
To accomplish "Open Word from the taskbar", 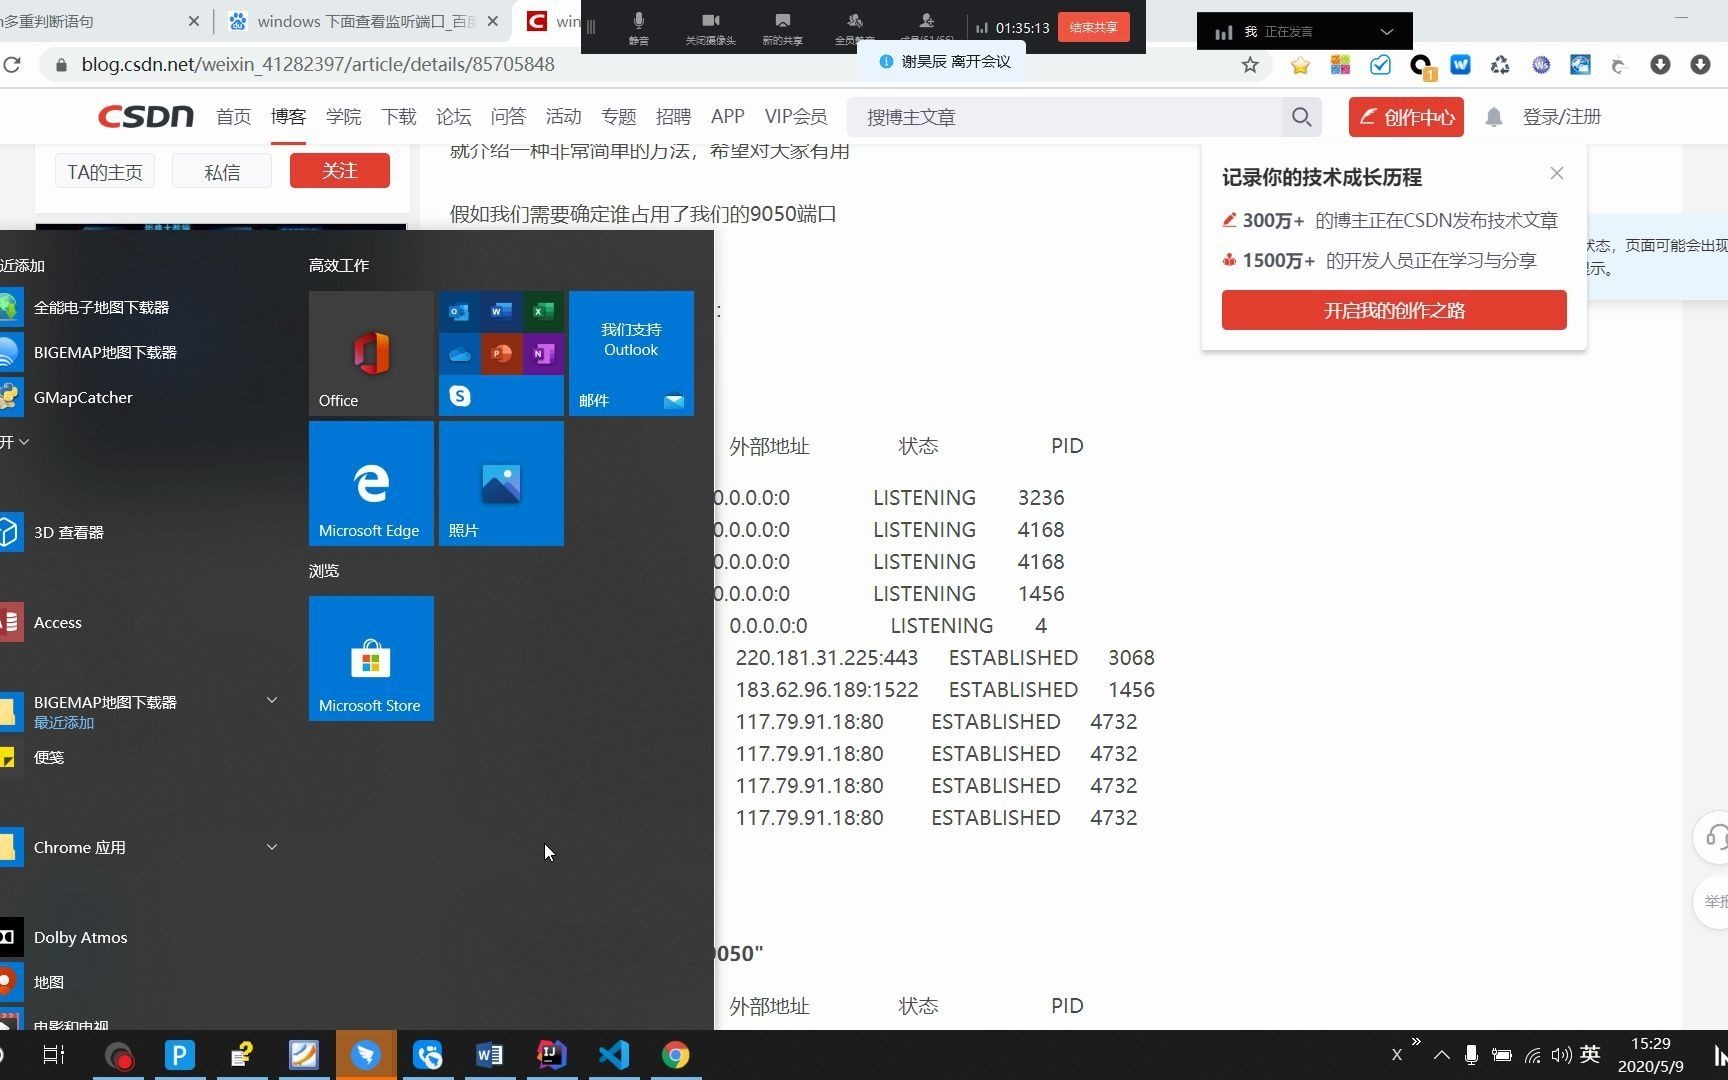I will pyautogui.click(x=489, y=1055).
